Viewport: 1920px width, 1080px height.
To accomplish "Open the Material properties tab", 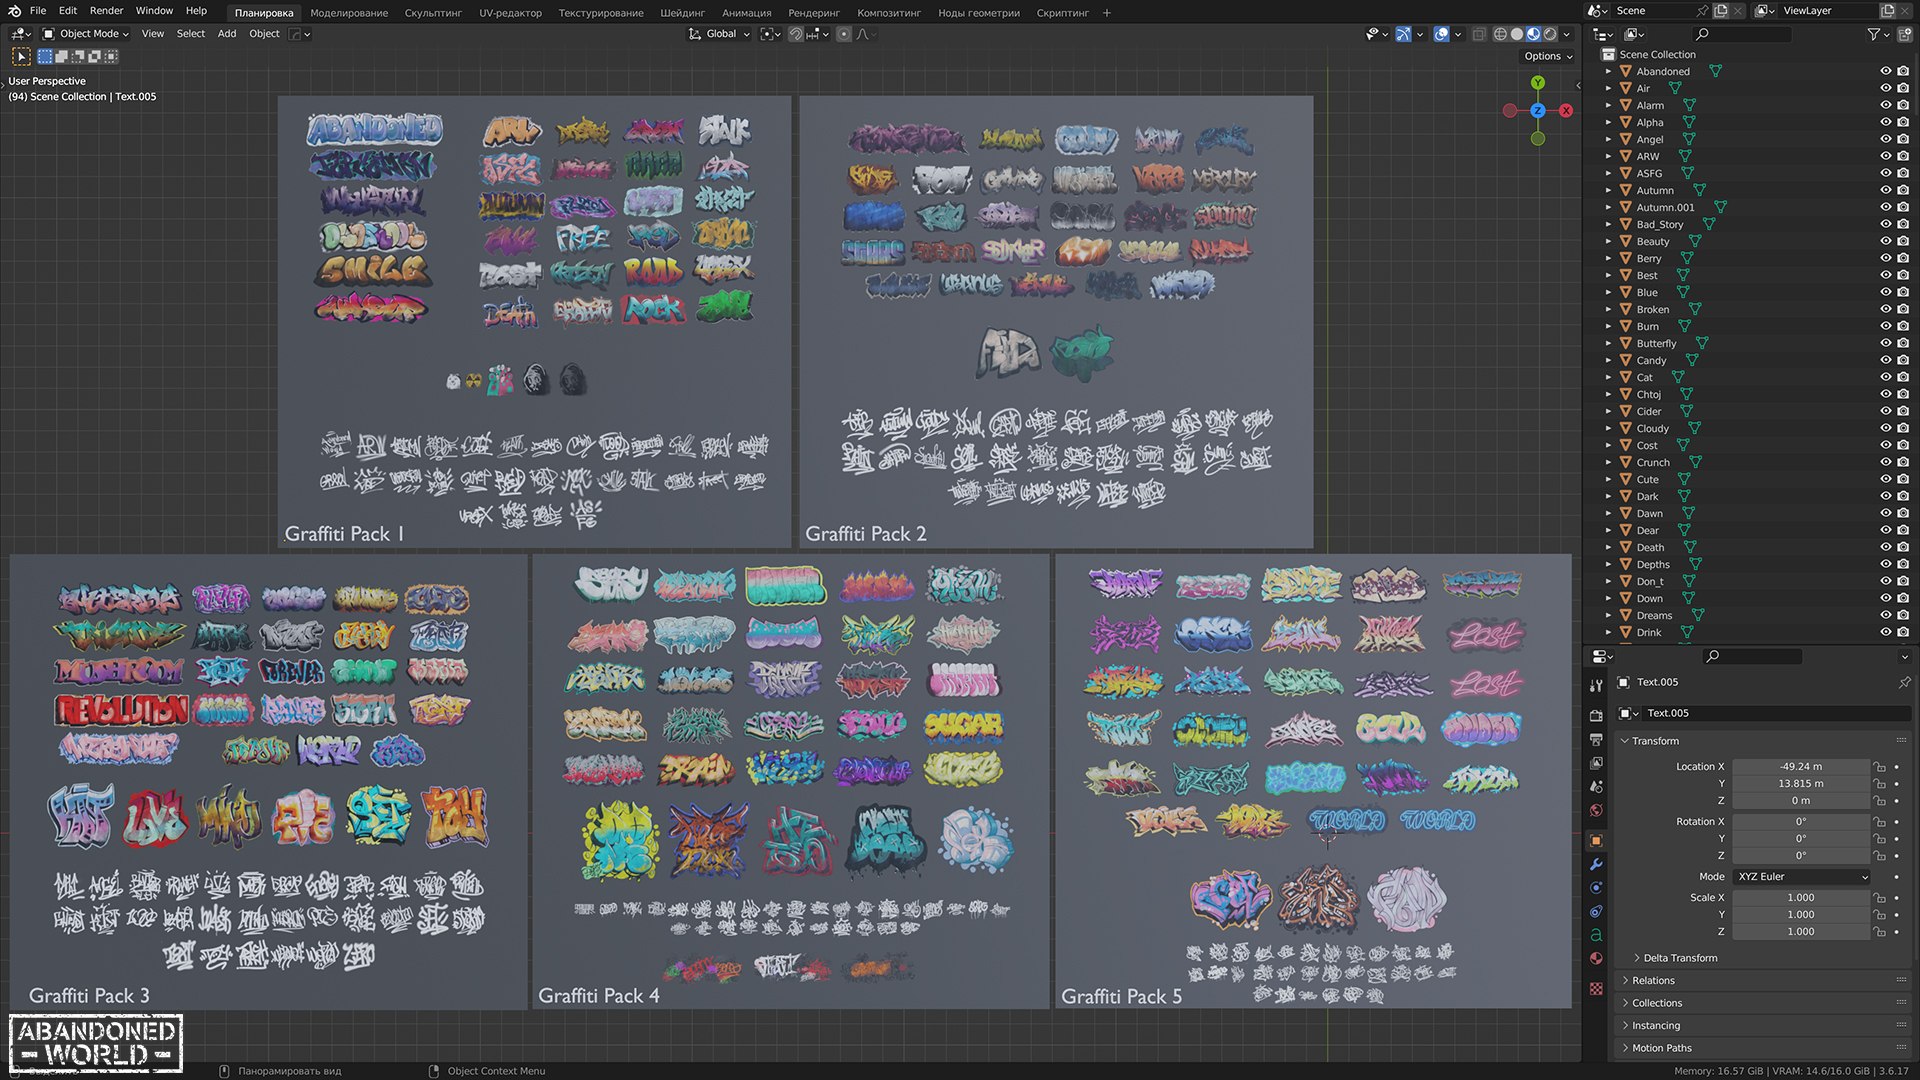I will pos(1596,958).
